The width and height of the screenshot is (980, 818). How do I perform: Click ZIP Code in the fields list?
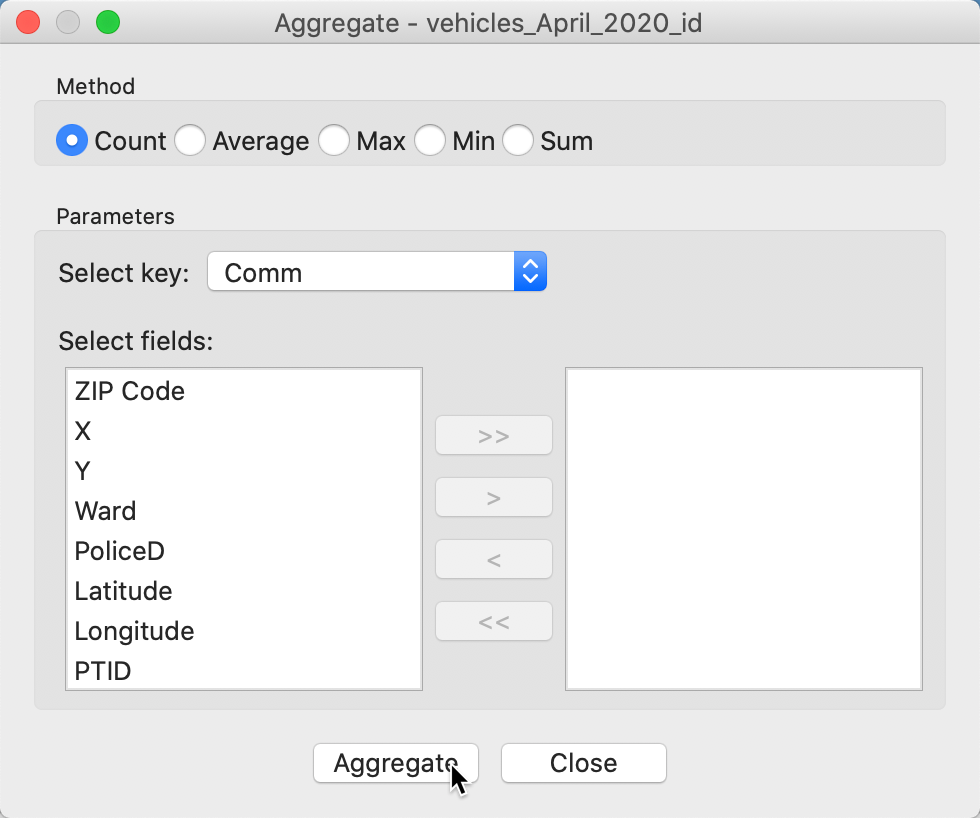point(244,391)
